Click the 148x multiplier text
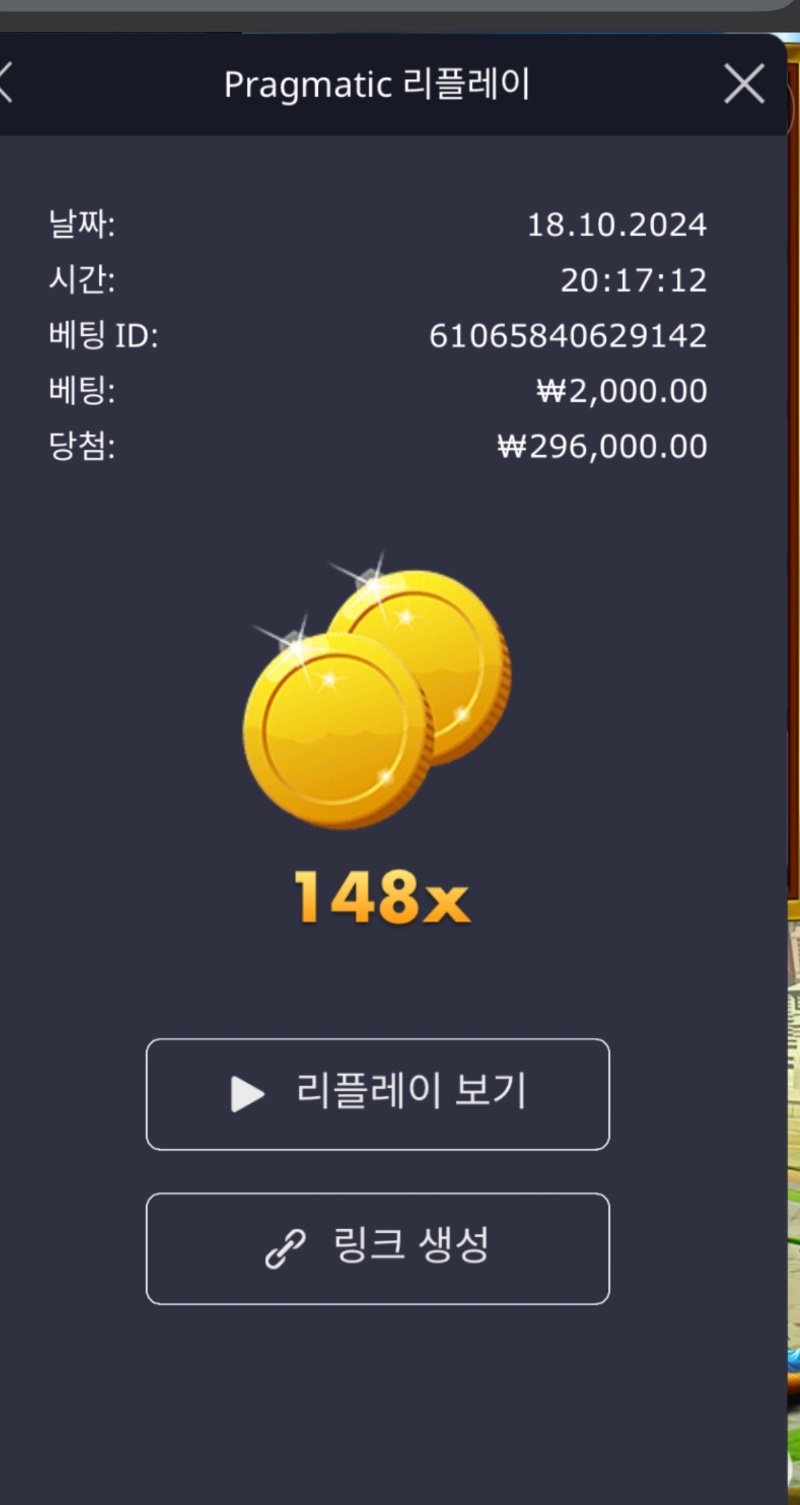The image size is (800, 1505). [381, 897]
